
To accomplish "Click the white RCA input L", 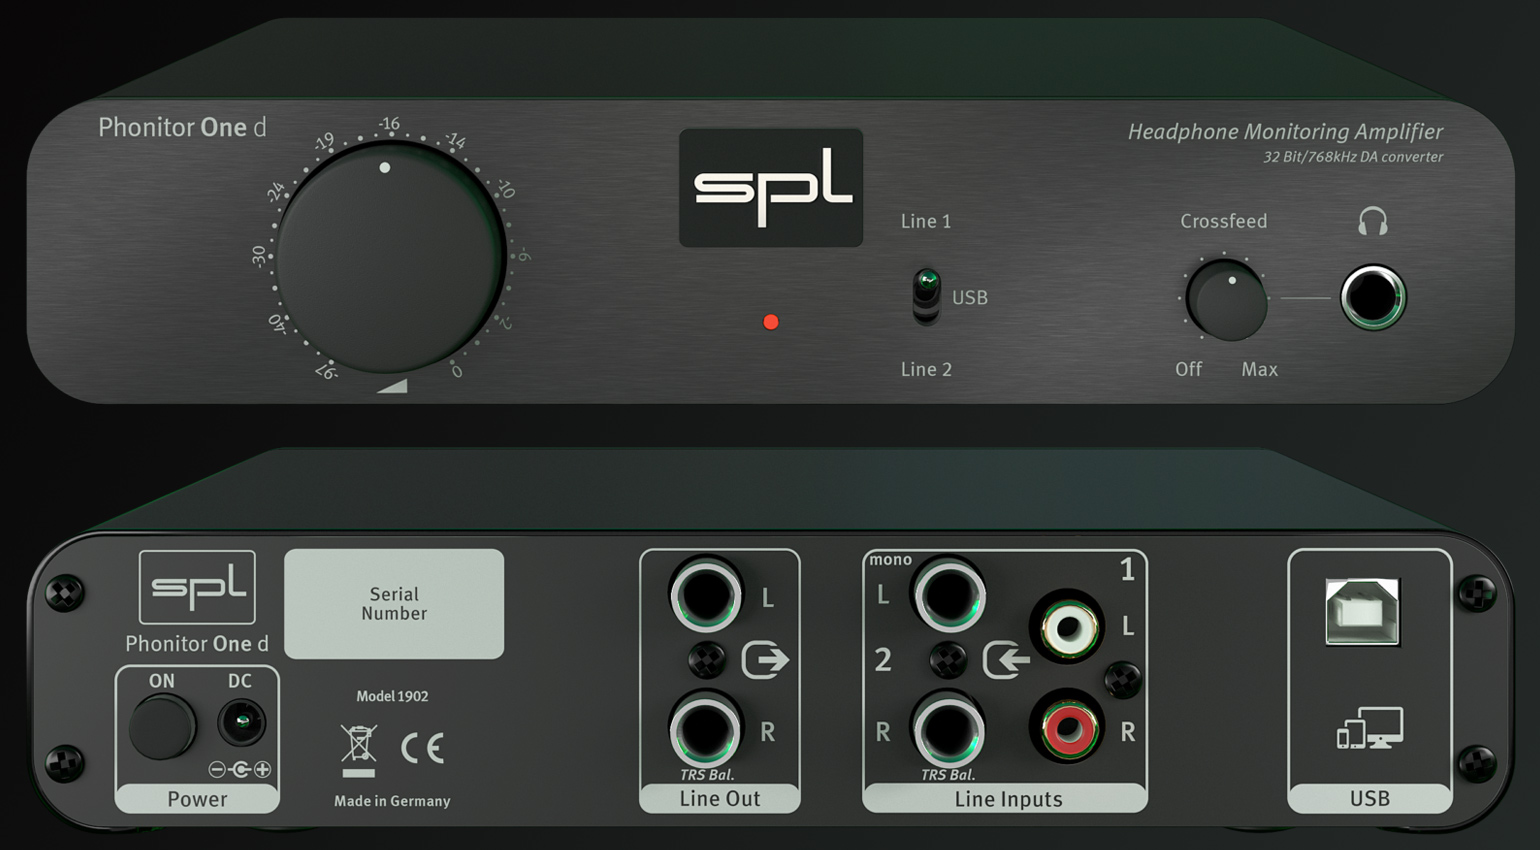I will (x=1067, y=627).
